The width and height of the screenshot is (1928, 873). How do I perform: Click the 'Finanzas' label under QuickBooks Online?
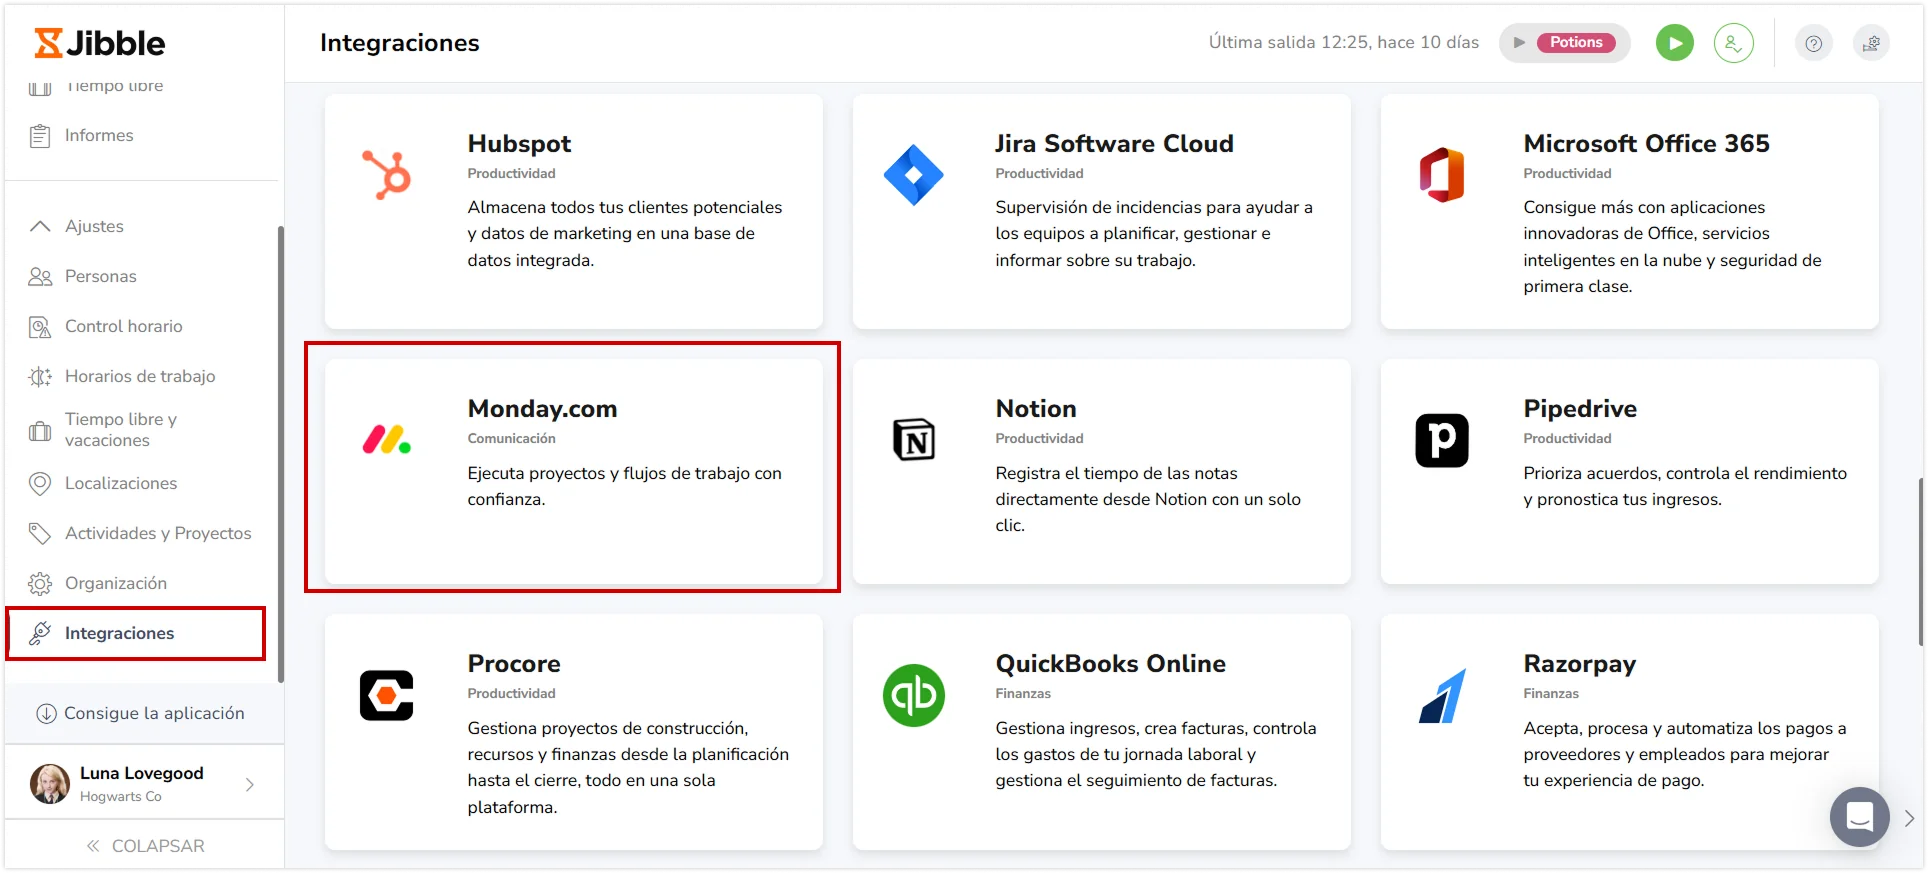coord(1023,694)
